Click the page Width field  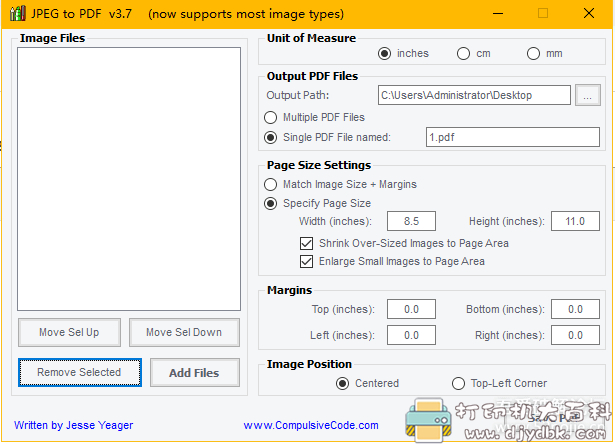(411, 221)
